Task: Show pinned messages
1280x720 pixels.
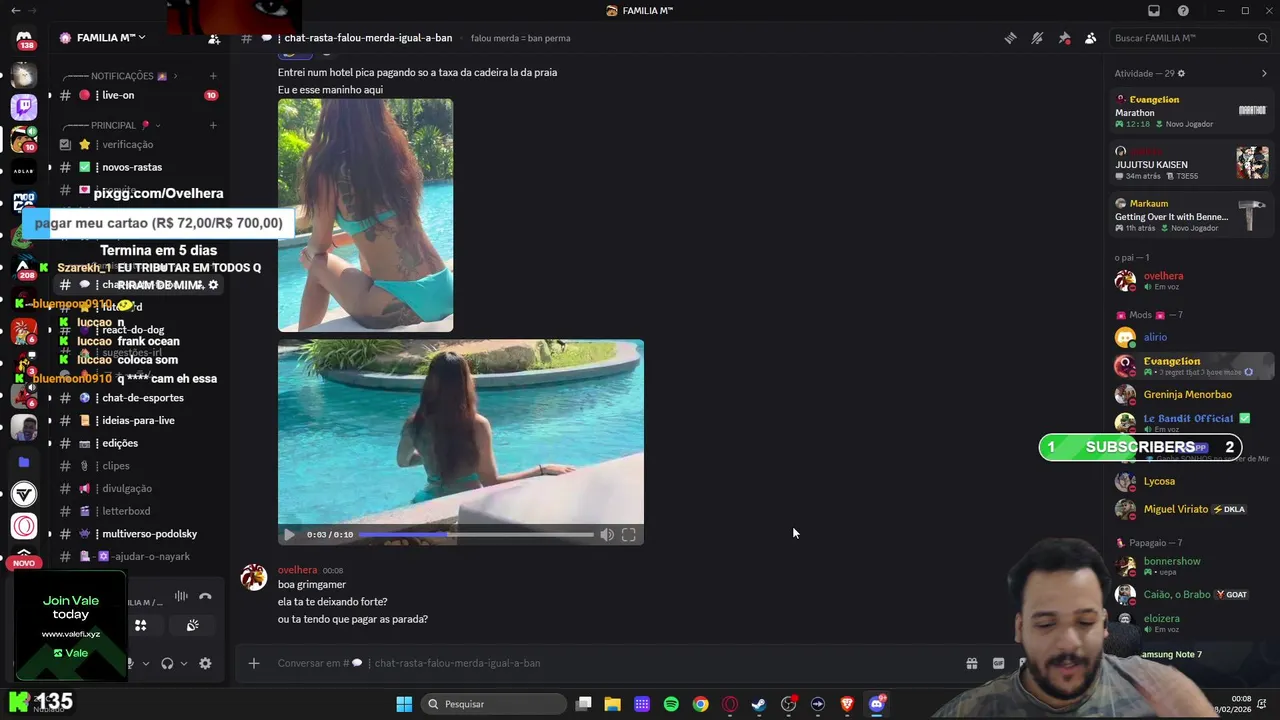Action: click(x=1064, y=38)
